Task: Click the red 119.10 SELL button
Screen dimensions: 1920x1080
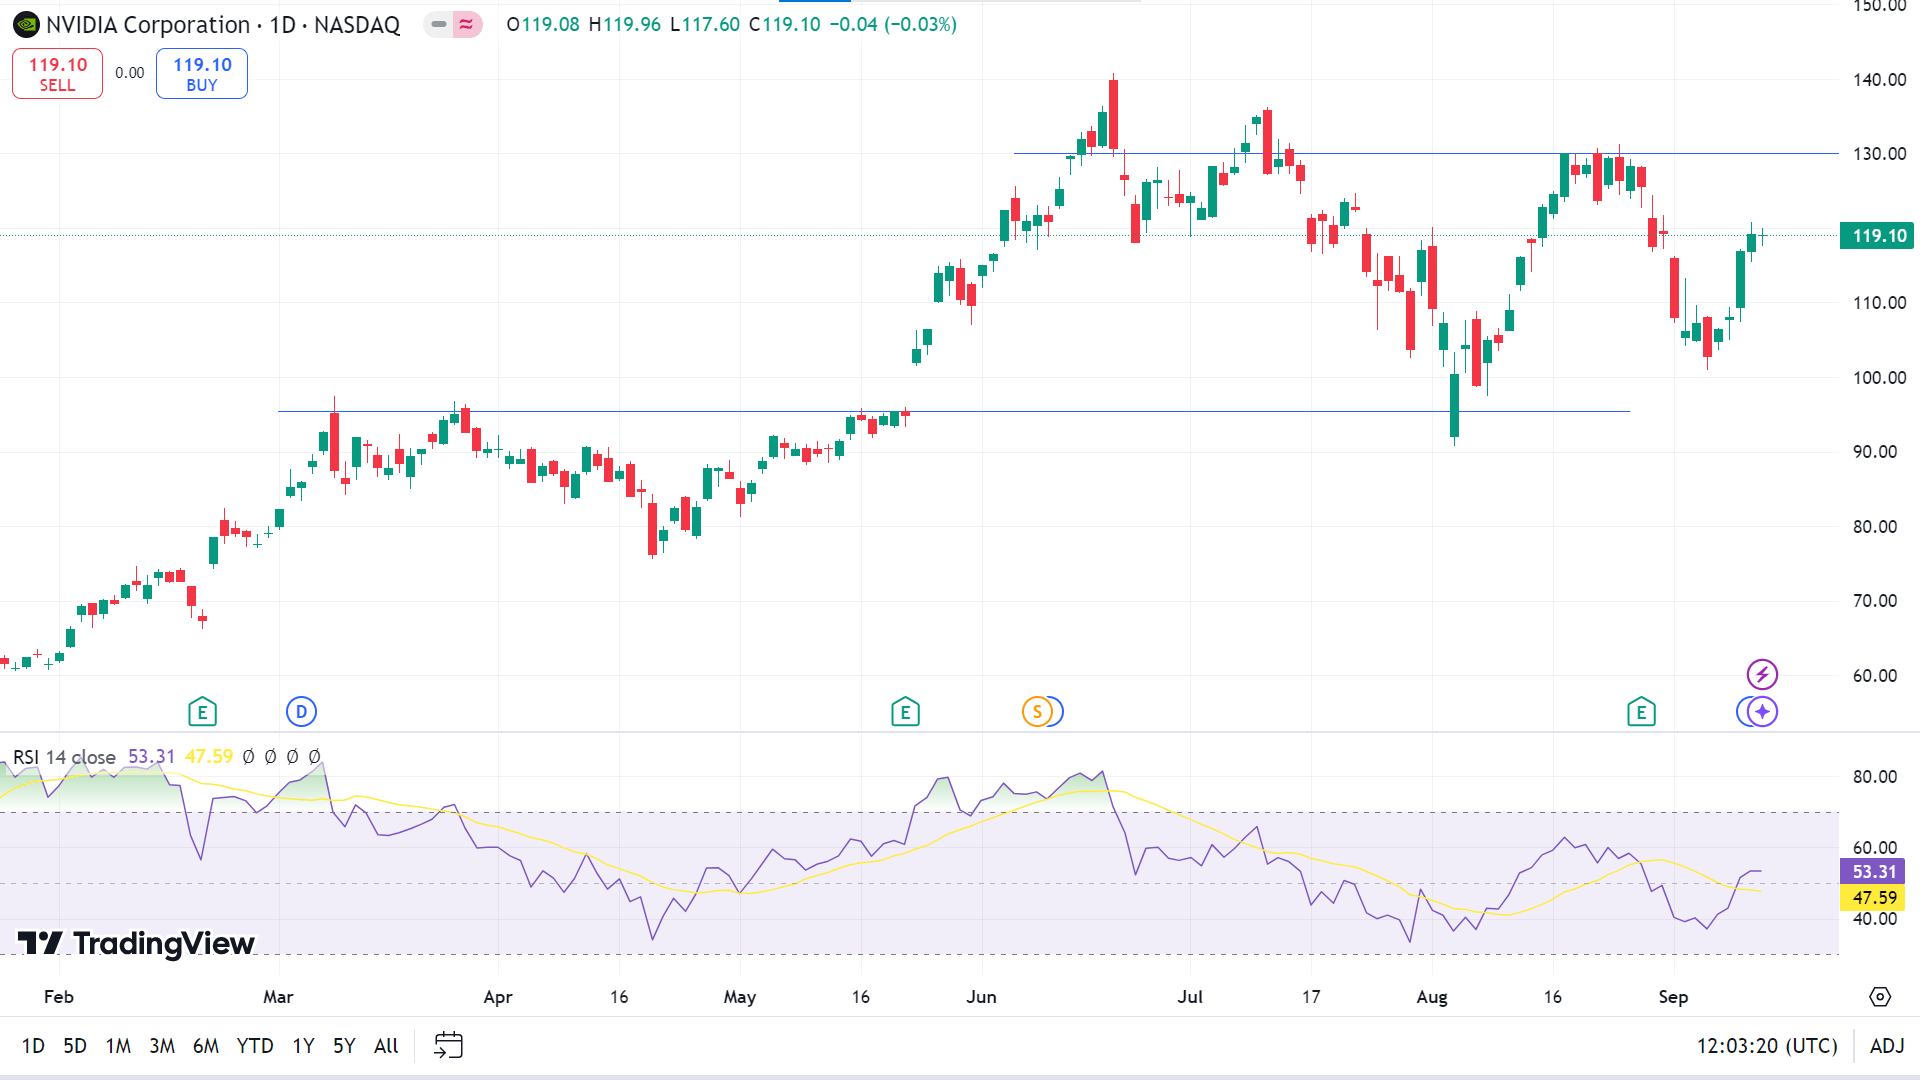Action: tap(57, 74)
